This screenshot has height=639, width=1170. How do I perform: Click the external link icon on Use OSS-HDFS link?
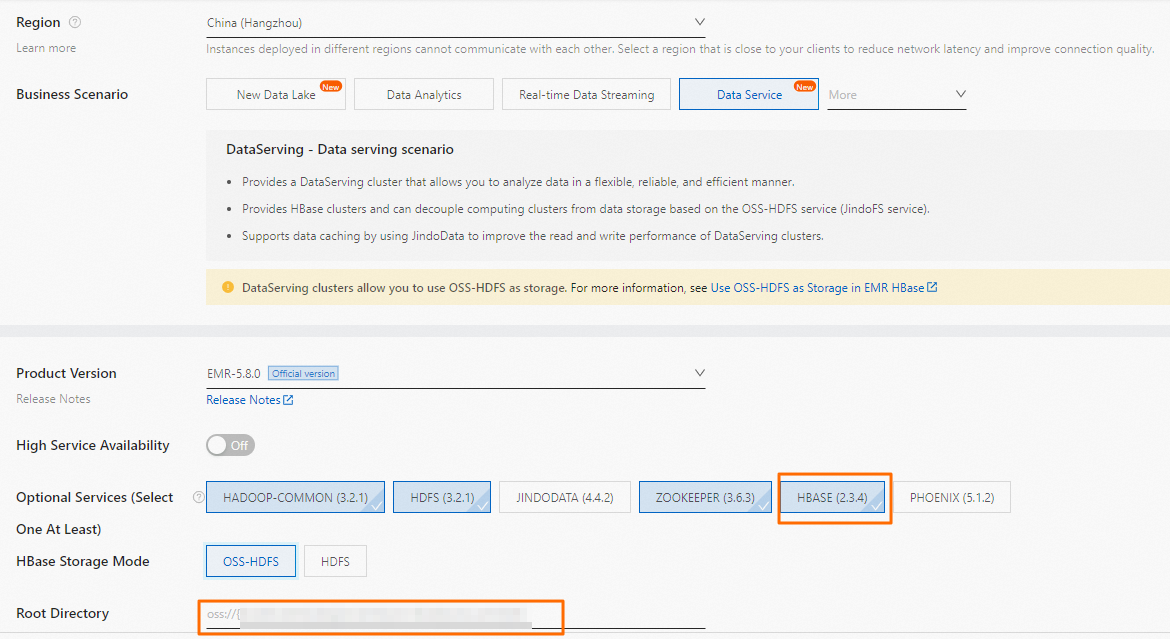click(x=932, y=287)
